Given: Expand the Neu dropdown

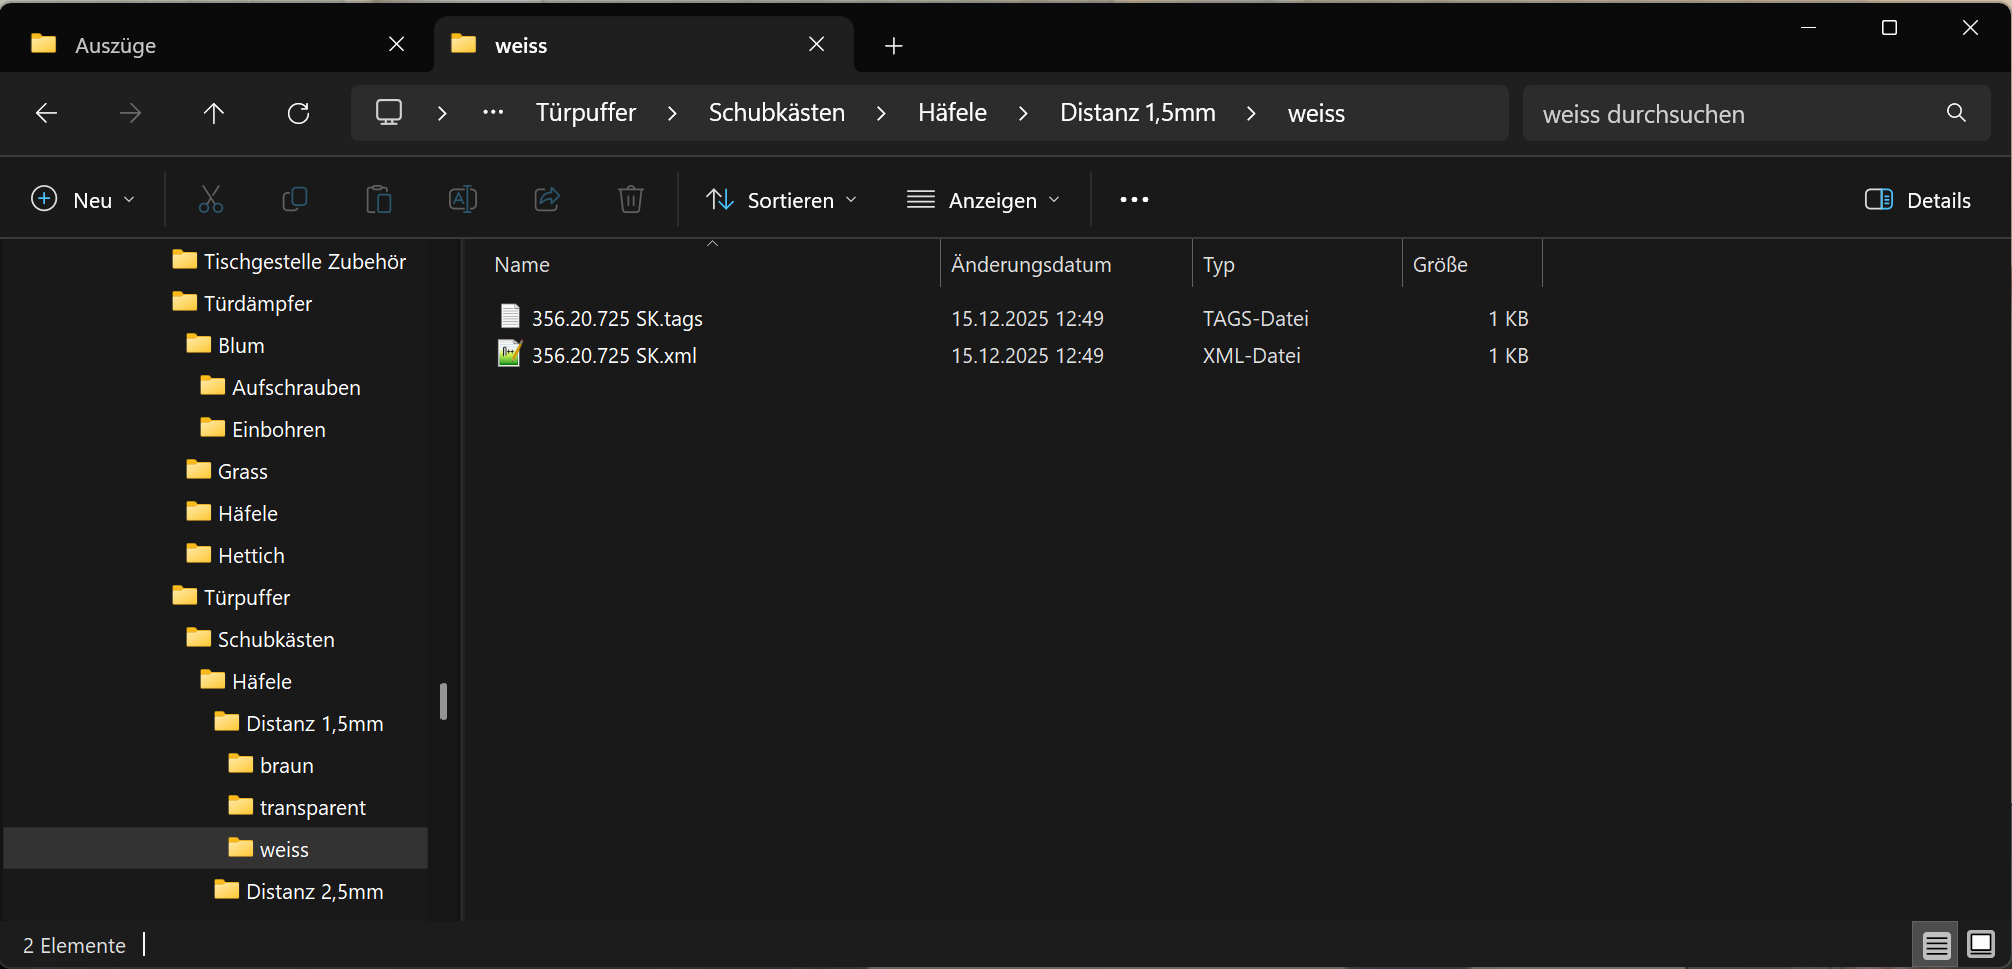Looking at the screenshot, I should coord(84,200).
